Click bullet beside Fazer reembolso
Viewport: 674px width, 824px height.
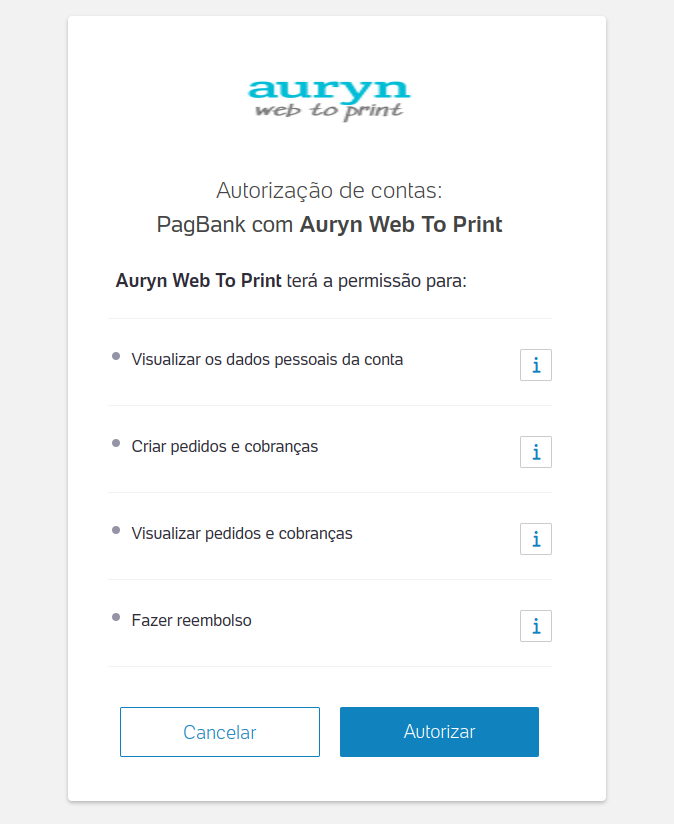(x=116, y=617)
